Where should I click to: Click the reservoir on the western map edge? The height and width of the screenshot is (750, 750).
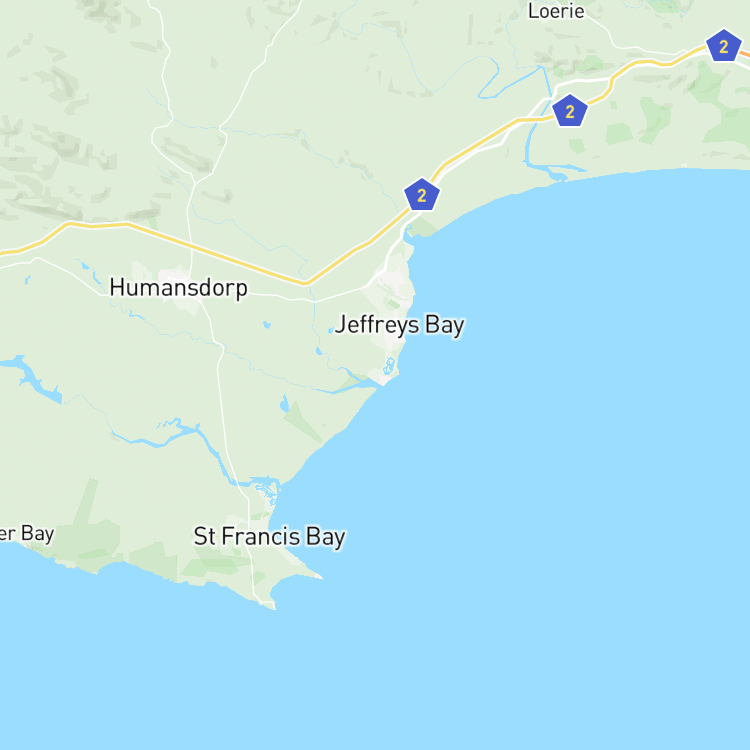click(x=33, y=379)
